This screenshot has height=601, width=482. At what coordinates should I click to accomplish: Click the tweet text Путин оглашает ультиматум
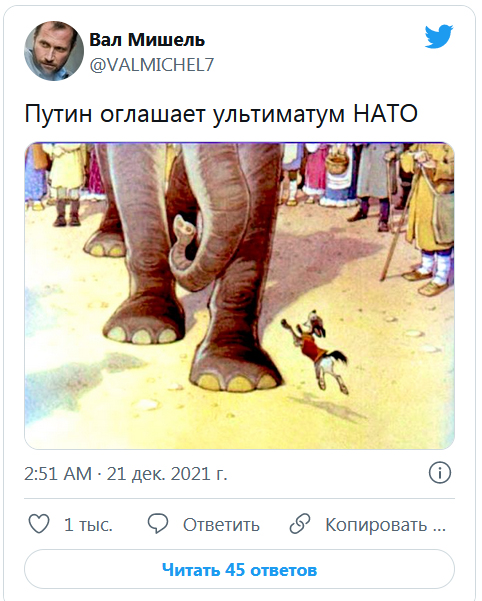point(185,113)
